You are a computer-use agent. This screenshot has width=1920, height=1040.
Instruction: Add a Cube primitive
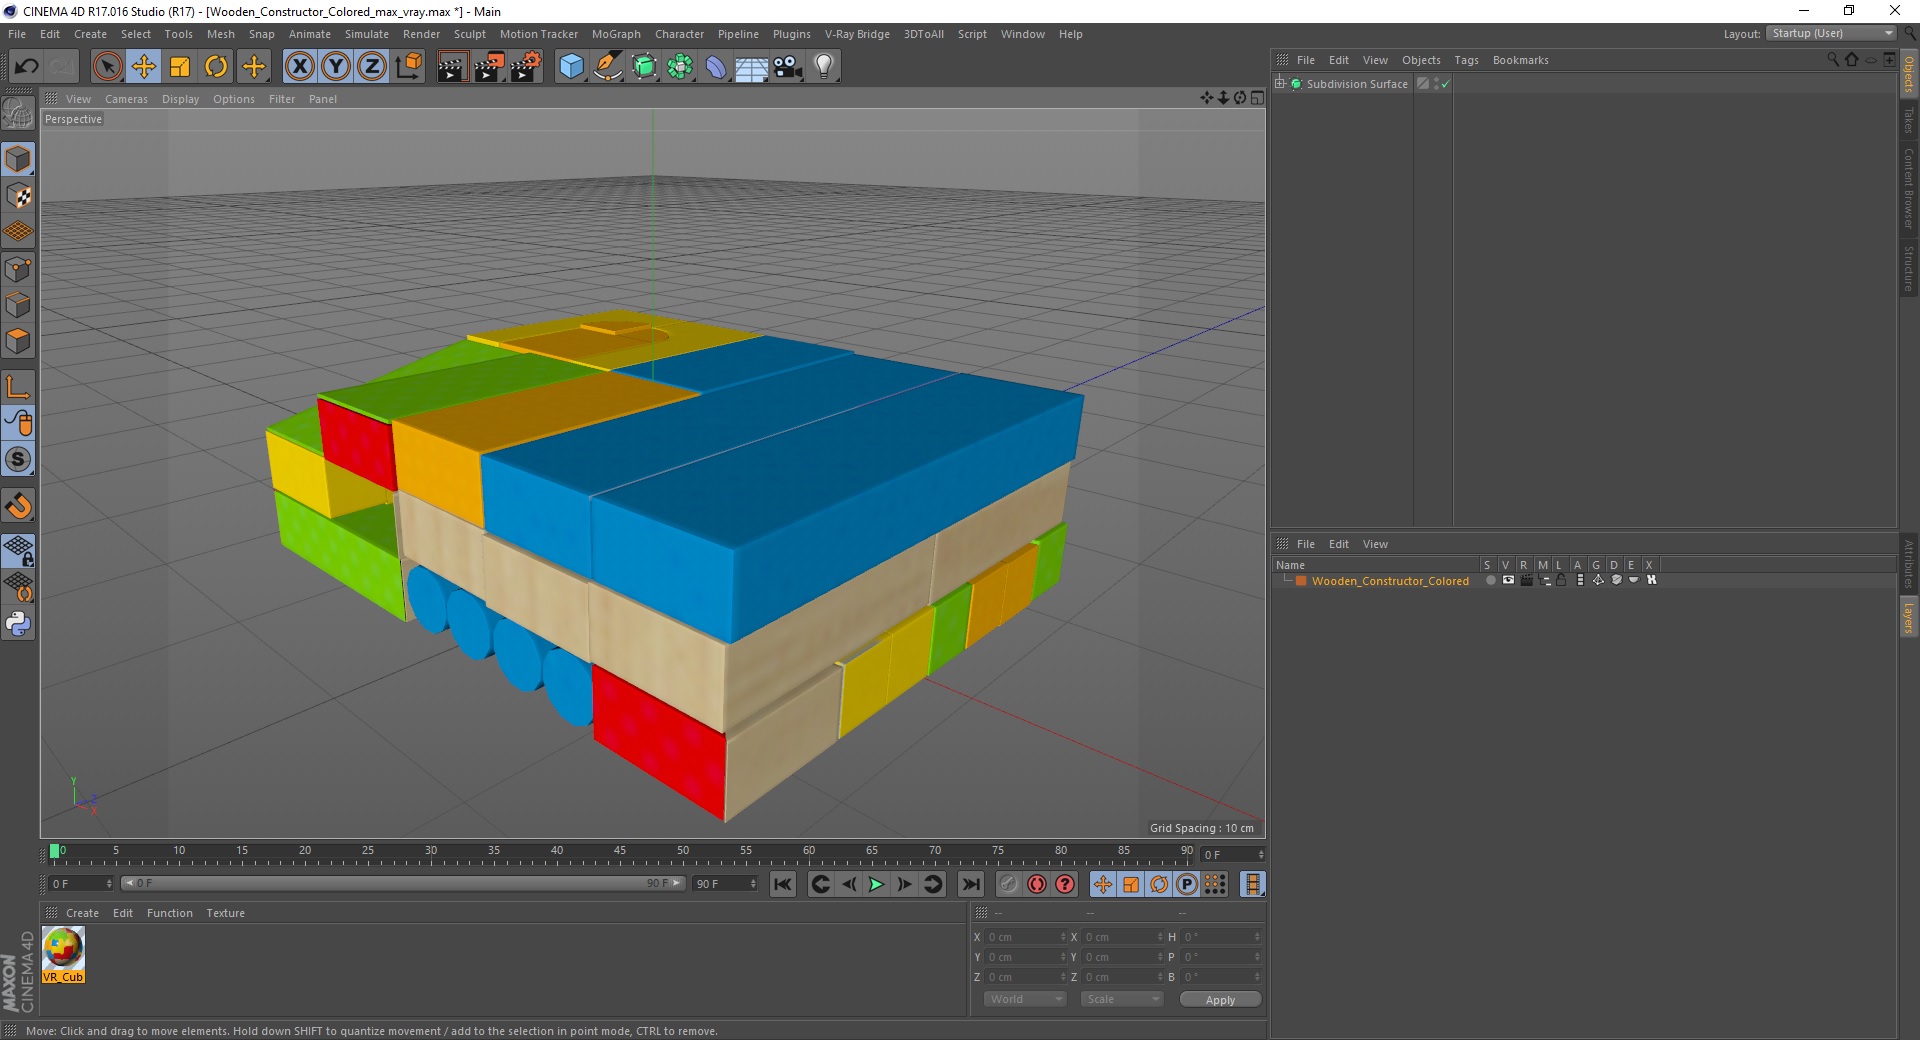tap(571, 67)
